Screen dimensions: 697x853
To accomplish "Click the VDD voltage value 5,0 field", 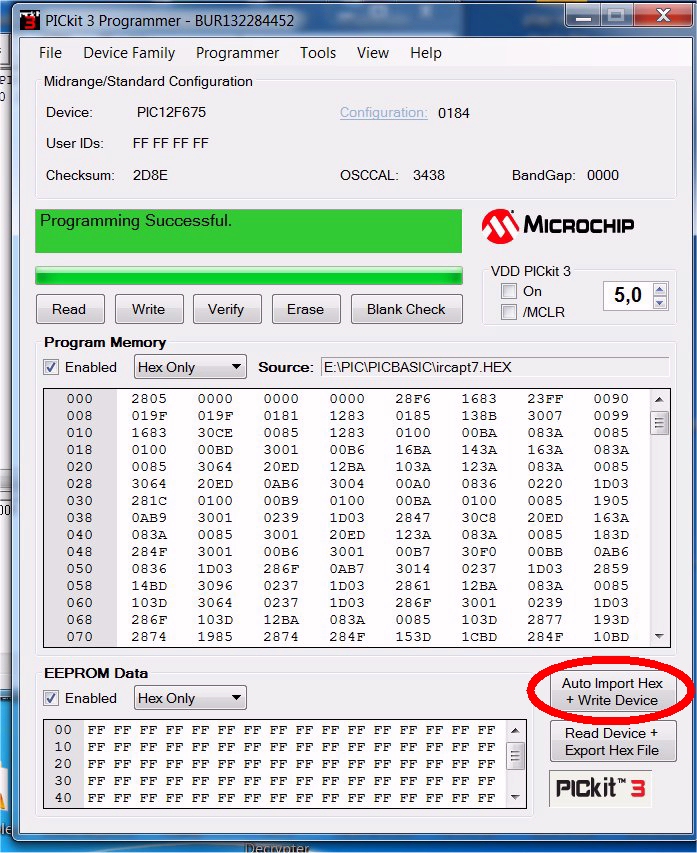I will (628, 295).
